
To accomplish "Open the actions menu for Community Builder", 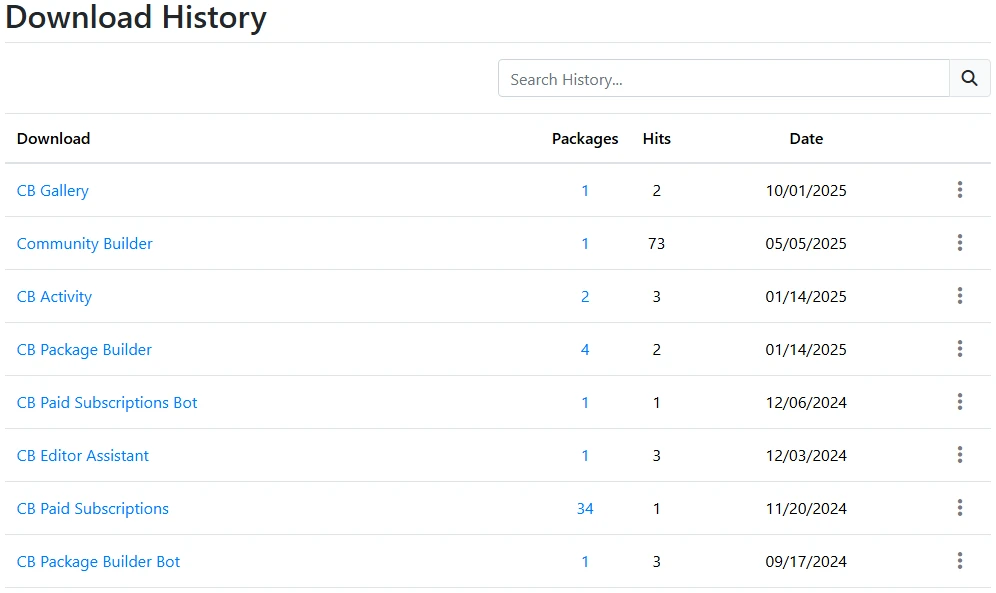I will [x=959, y=243].
